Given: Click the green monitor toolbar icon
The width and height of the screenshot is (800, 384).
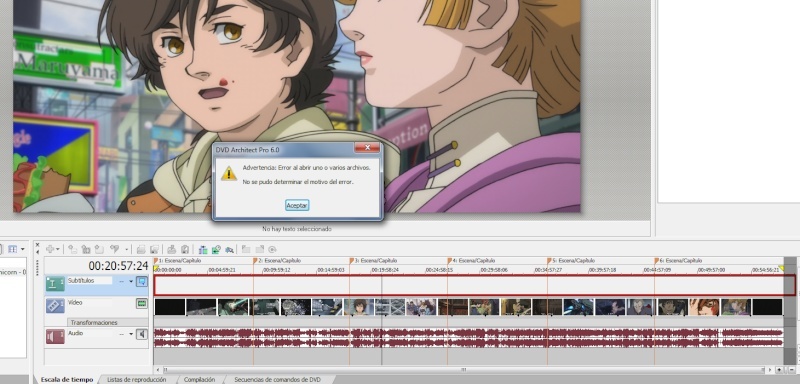Looking at the screenshot, I should point(216,249).
